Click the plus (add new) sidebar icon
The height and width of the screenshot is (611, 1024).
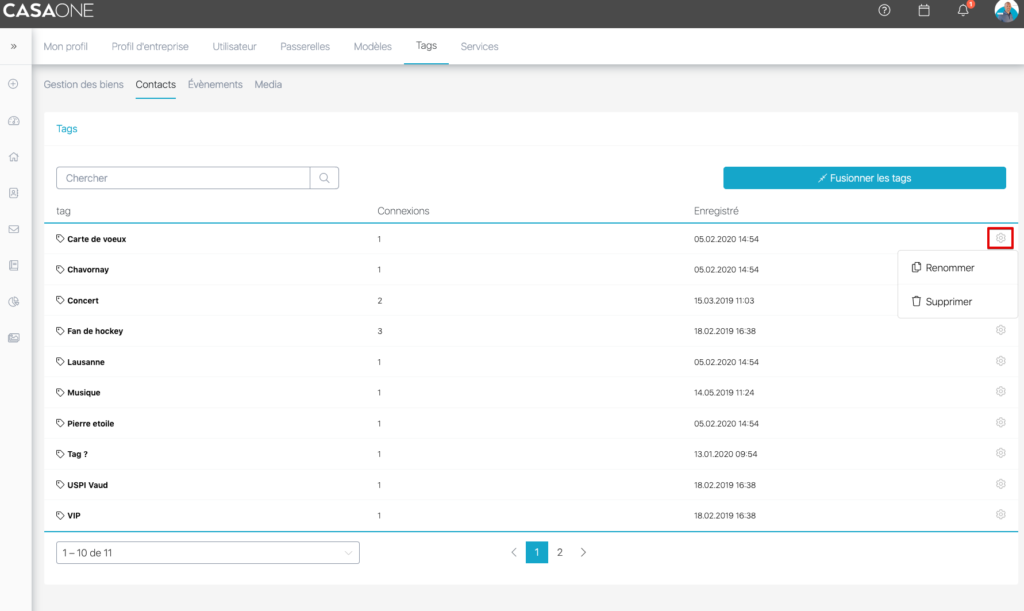click(x=14, y=84)
